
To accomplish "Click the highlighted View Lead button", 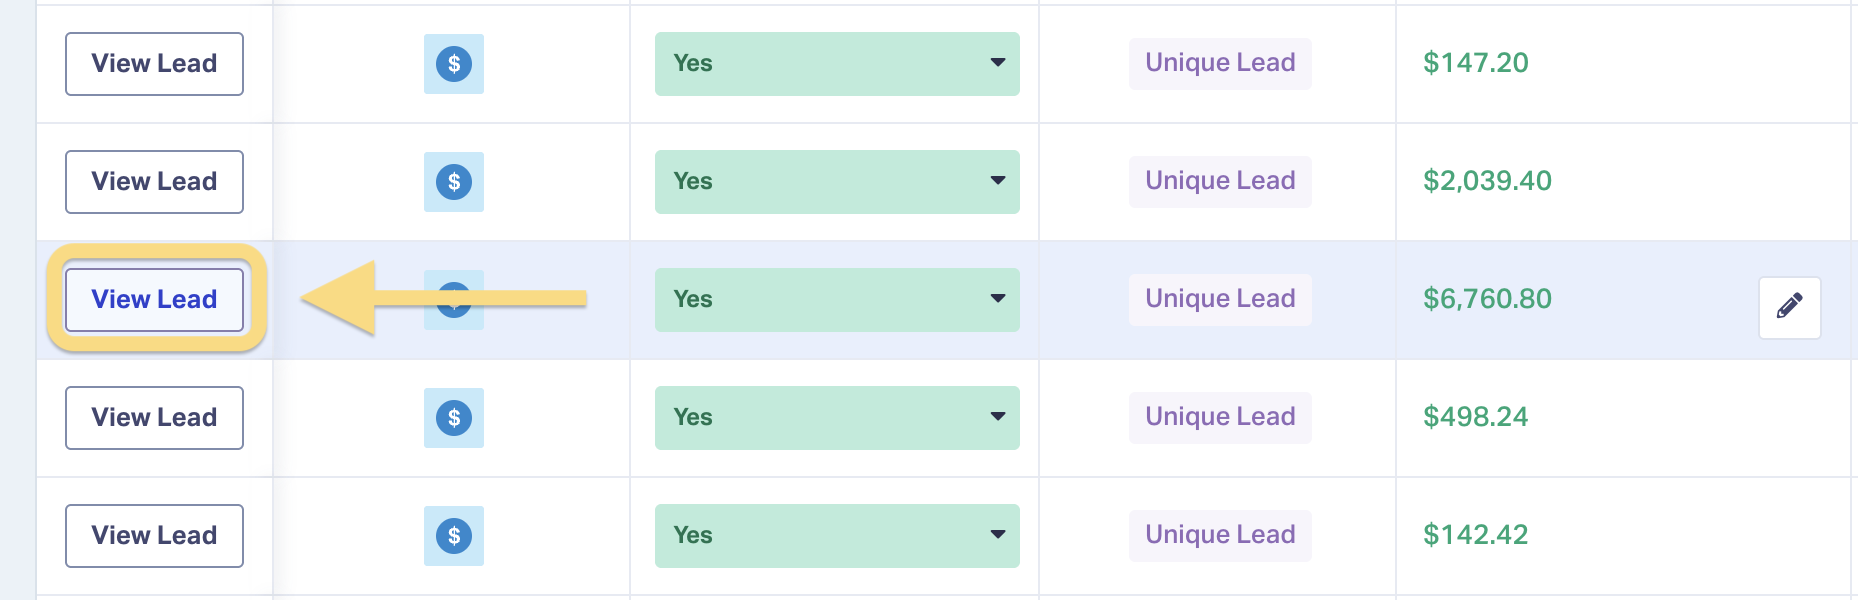I will coord(154,300).
